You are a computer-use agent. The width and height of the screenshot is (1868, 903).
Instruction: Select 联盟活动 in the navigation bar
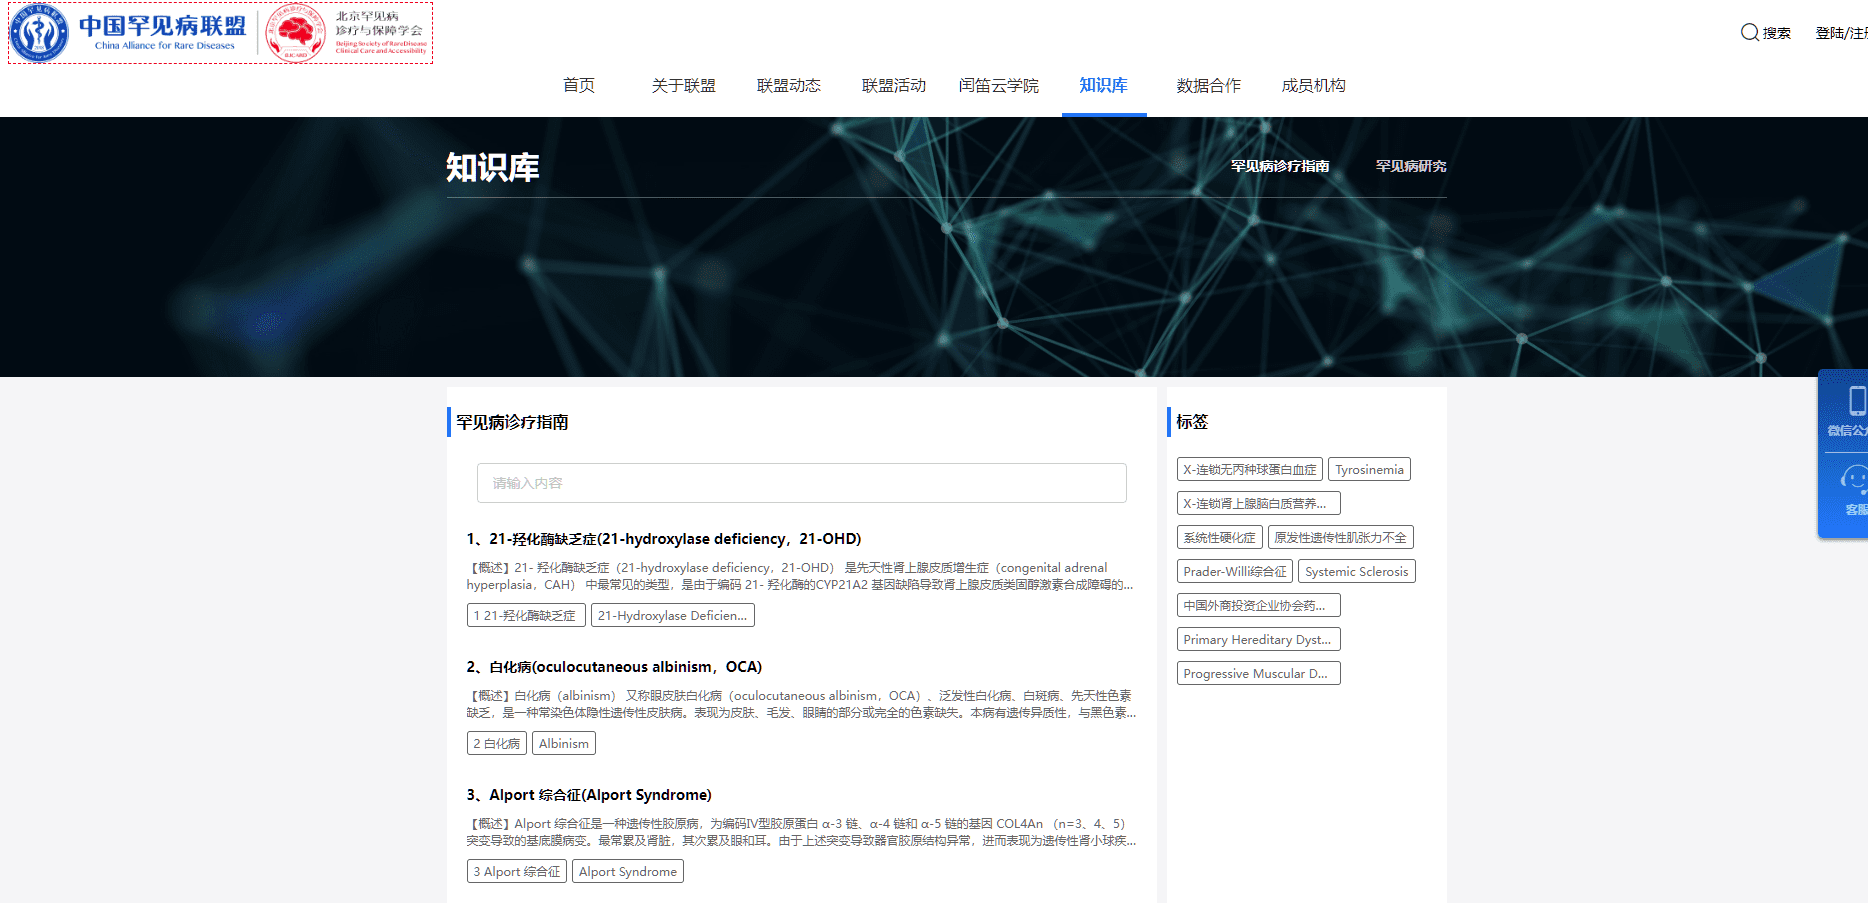point(894,86)
